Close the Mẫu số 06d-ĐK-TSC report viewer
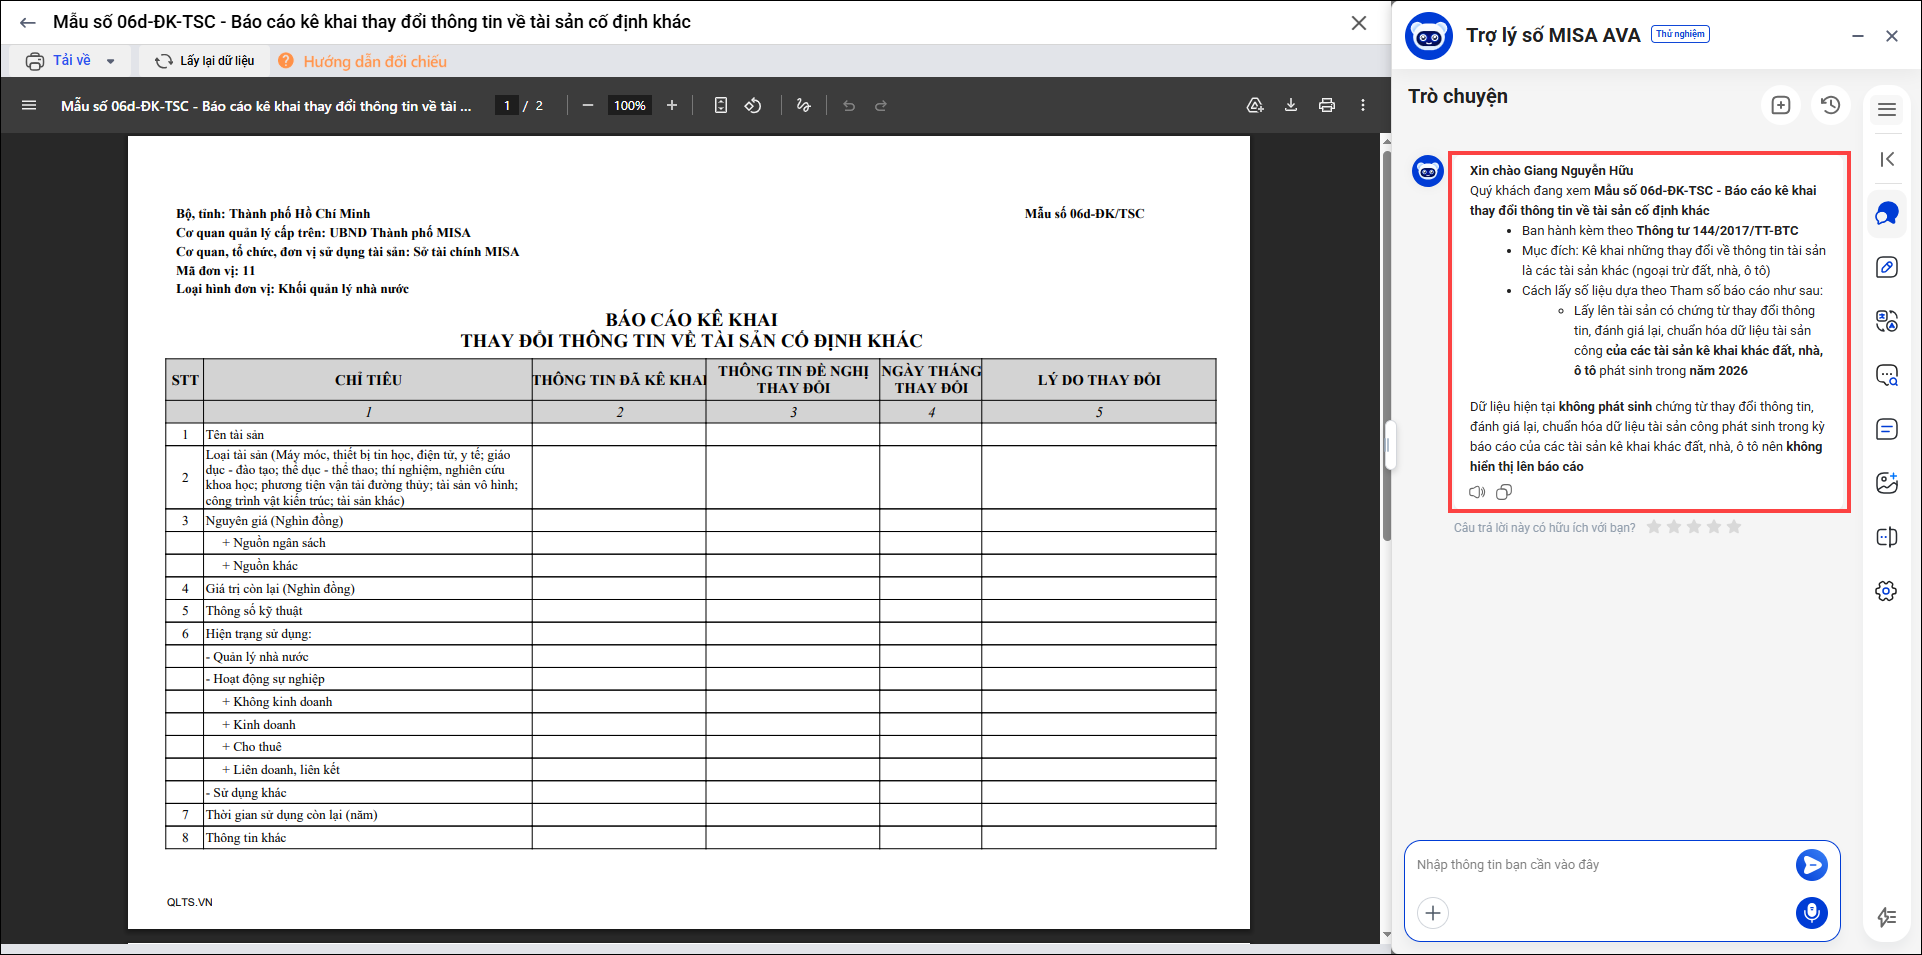The width and height of the screenshot is (1922, 955). pos(1359,22)
